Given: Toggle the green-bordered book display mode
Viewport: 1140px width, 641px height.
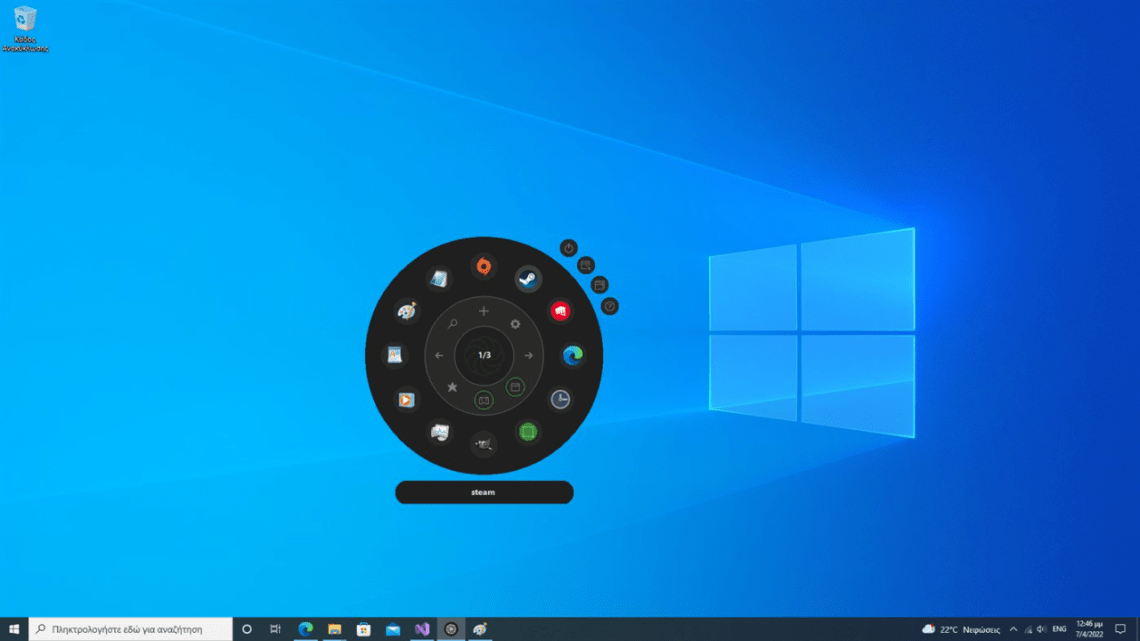Looking at the screenshot, I should [x=484, y=401].
